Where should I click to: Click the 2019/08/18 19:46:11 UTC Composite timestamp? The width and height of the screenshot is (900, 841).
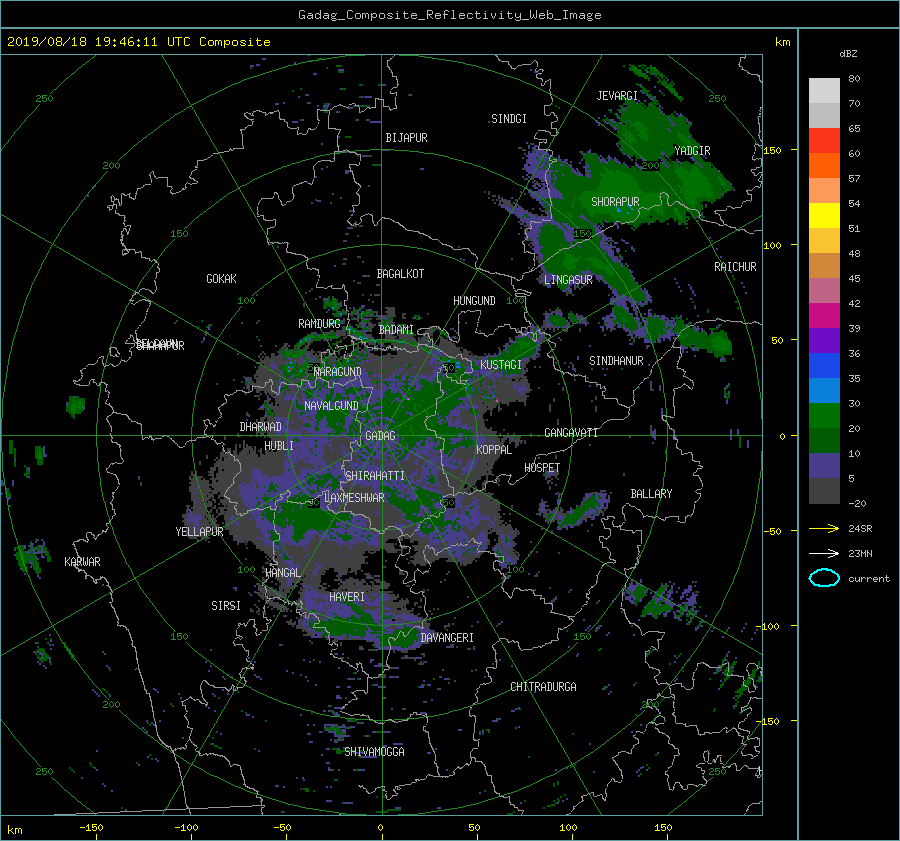(138, 42)
